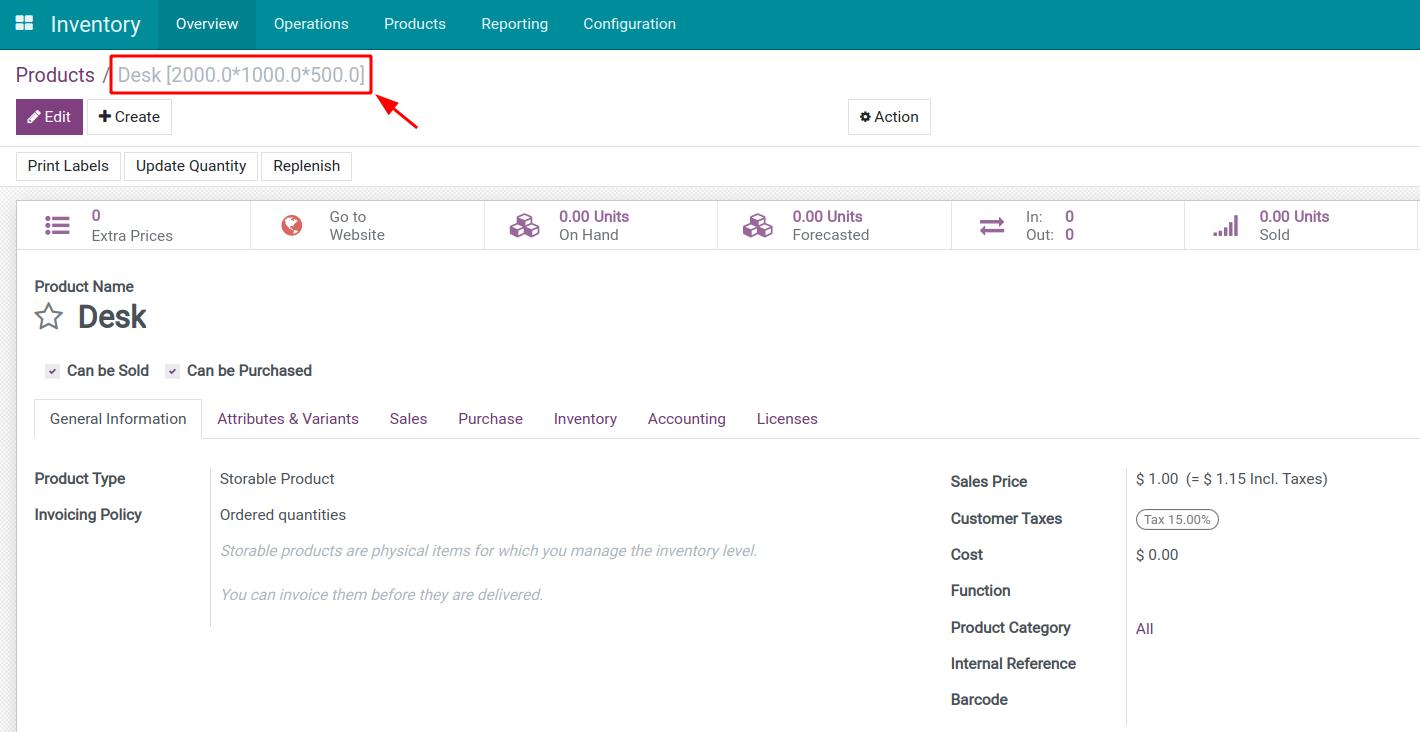Switch to Attributes & Variants tab

(x=288, y=419)
